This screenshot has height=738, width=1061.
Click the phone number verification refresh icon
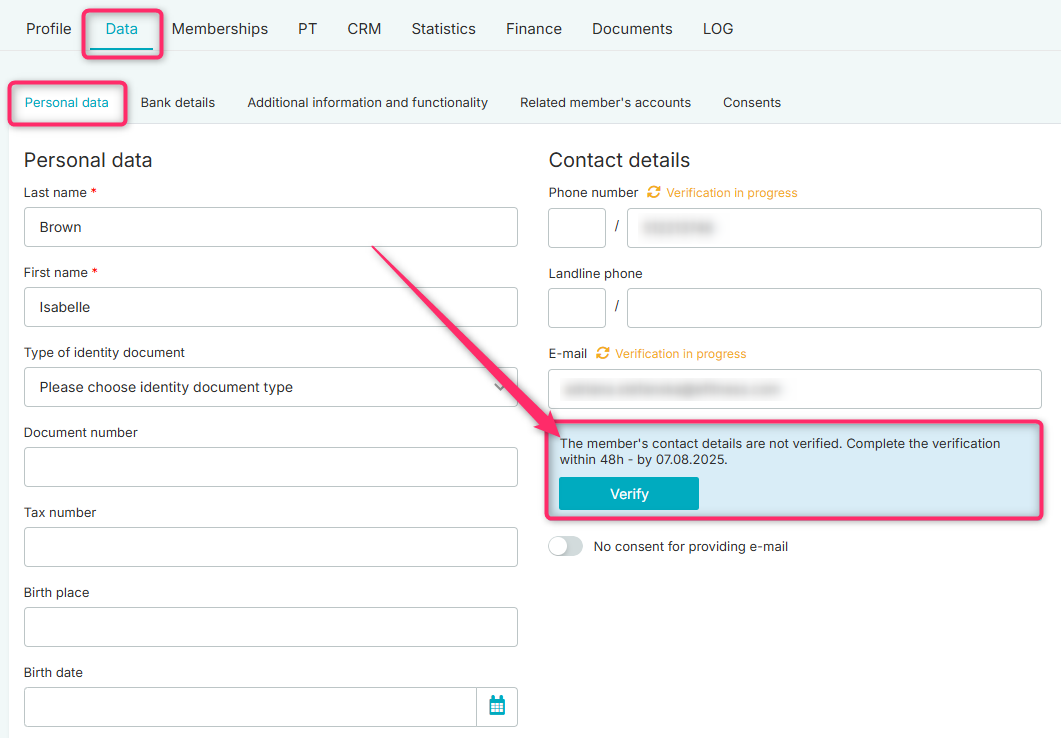click(x=654, y=192)
